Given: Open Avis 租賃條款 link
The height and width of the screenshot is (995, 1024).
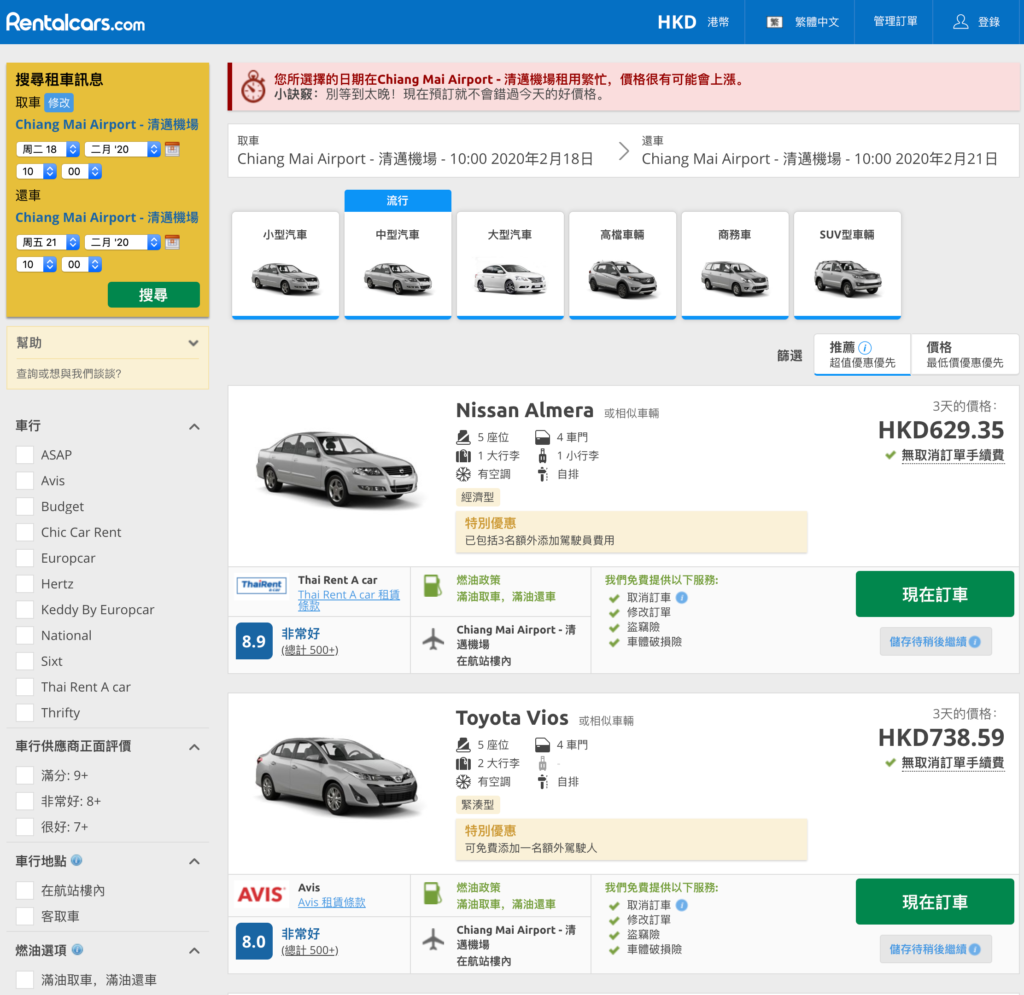Looking at the screenshot, I should (x=332, y=902).
